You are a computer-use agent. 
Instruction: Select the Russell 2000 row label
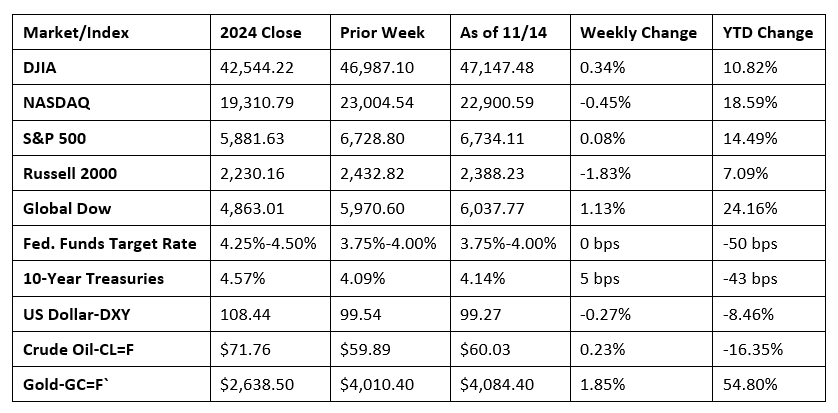(x=69, y=174)
